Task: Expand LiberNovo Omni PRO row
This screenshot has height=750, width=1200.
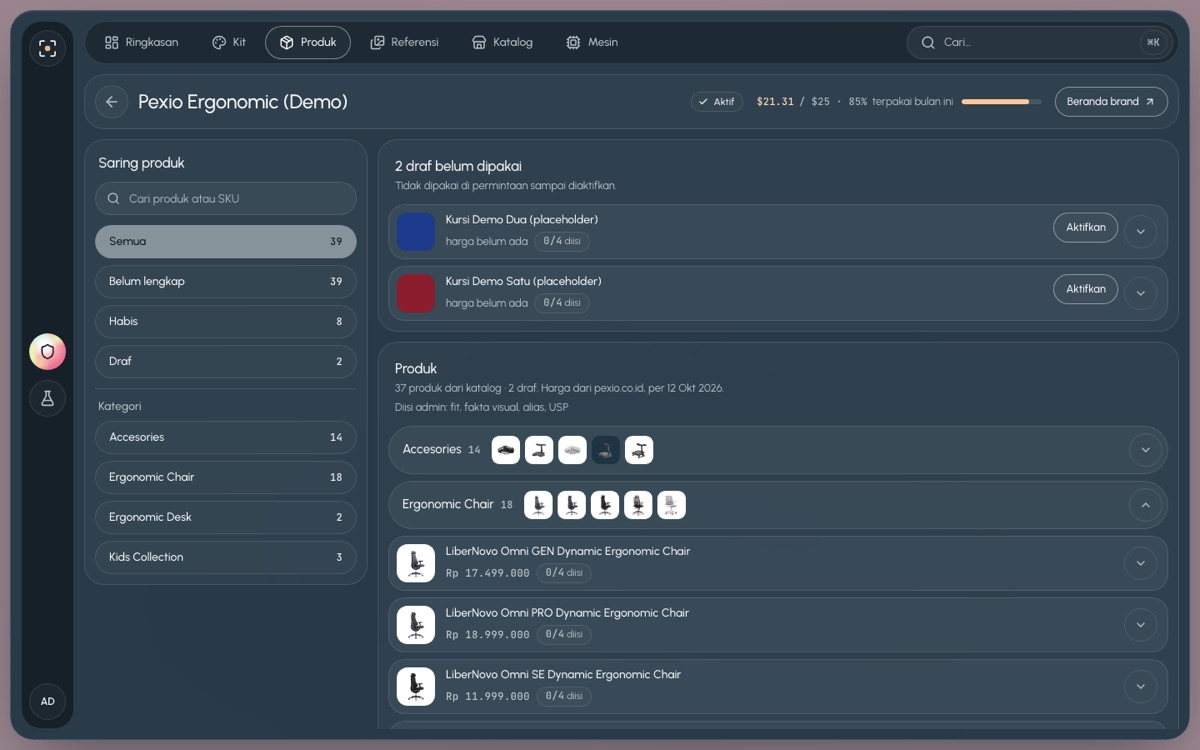Action: click(1140, 625)
